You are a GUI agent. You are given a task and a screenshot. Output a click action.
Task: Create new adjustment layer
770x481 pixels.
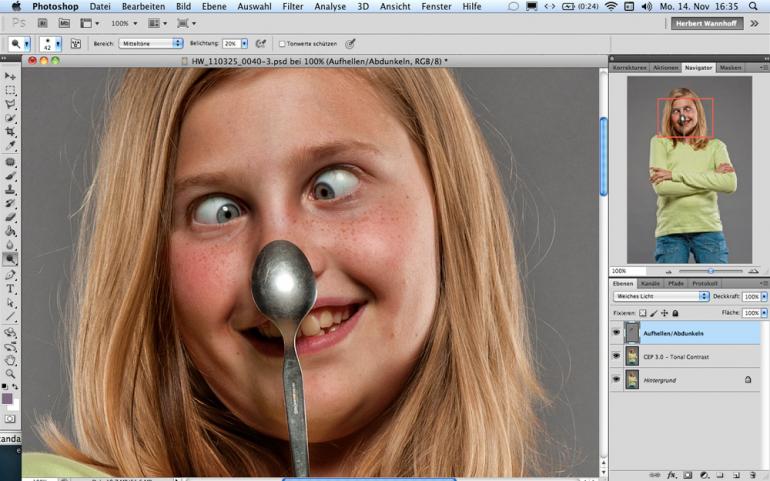click(704, 475)
